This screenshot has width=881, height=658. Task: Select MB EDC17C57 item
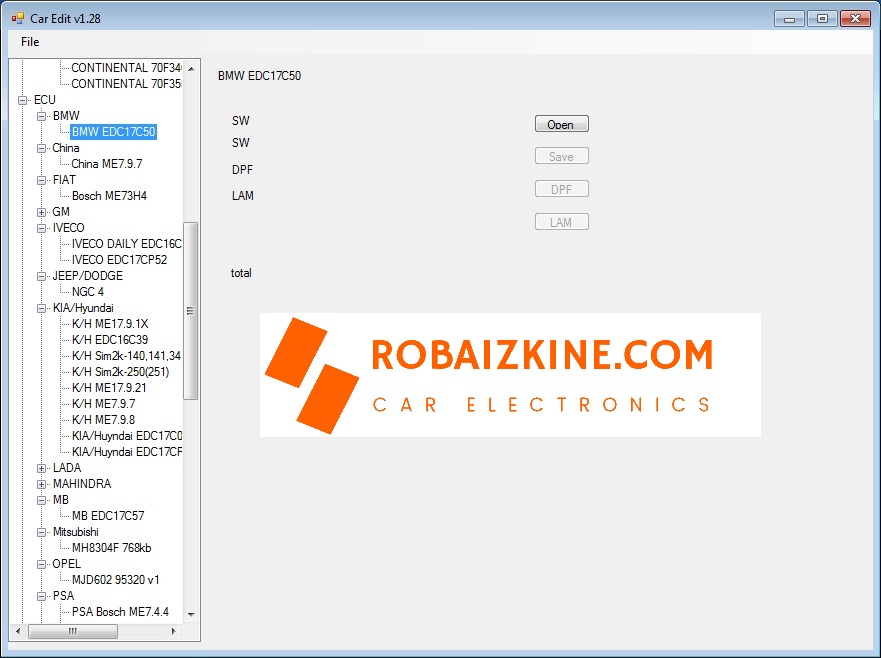pyautogui.click(x=108, y=516)
